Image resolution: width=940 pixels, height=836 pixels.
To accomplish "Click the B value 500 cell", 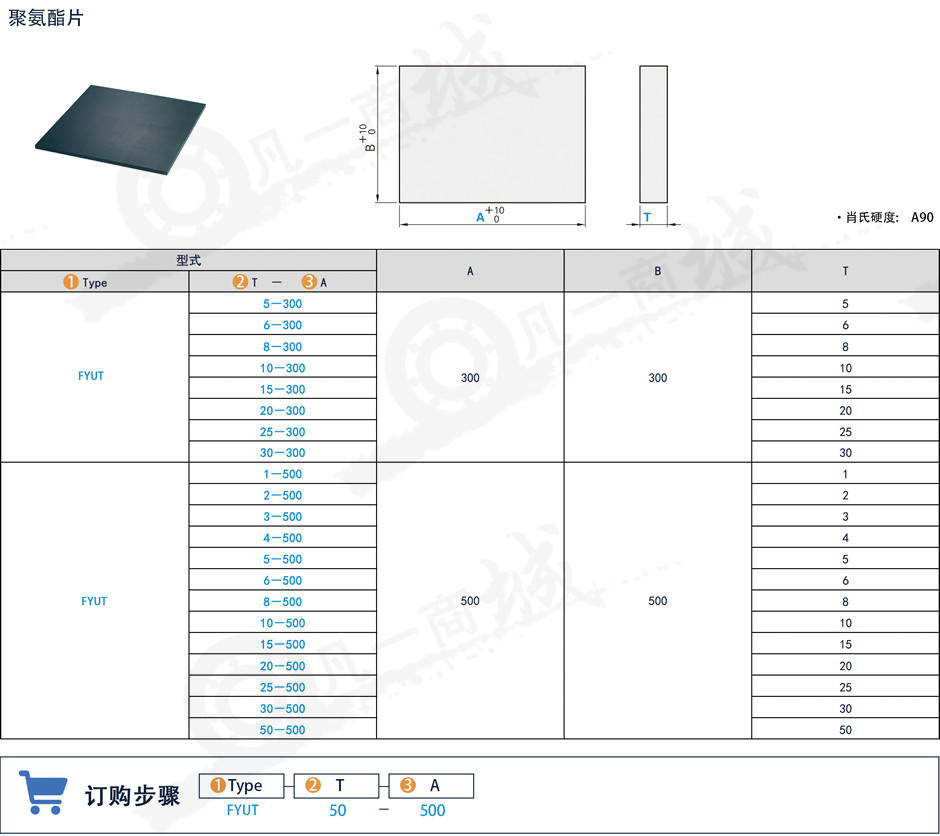I will [x=658, y=600].
